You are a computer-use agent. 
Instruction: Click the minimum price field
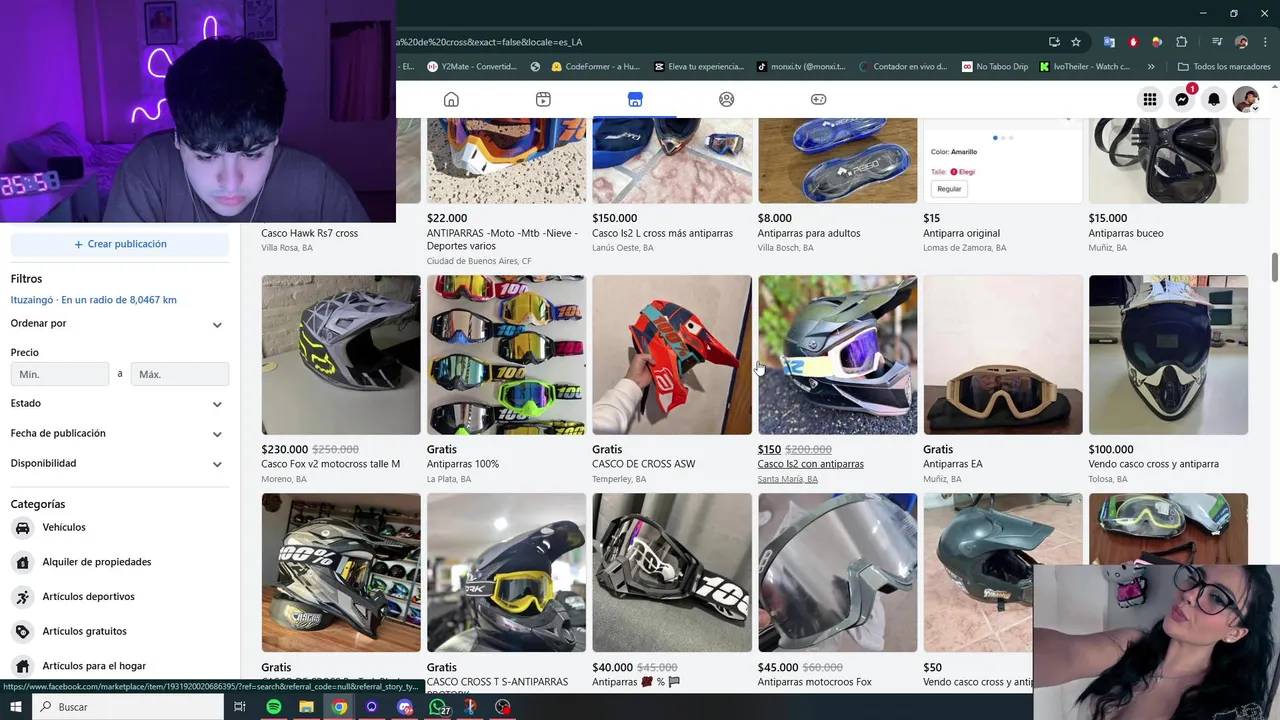[60, 374]
